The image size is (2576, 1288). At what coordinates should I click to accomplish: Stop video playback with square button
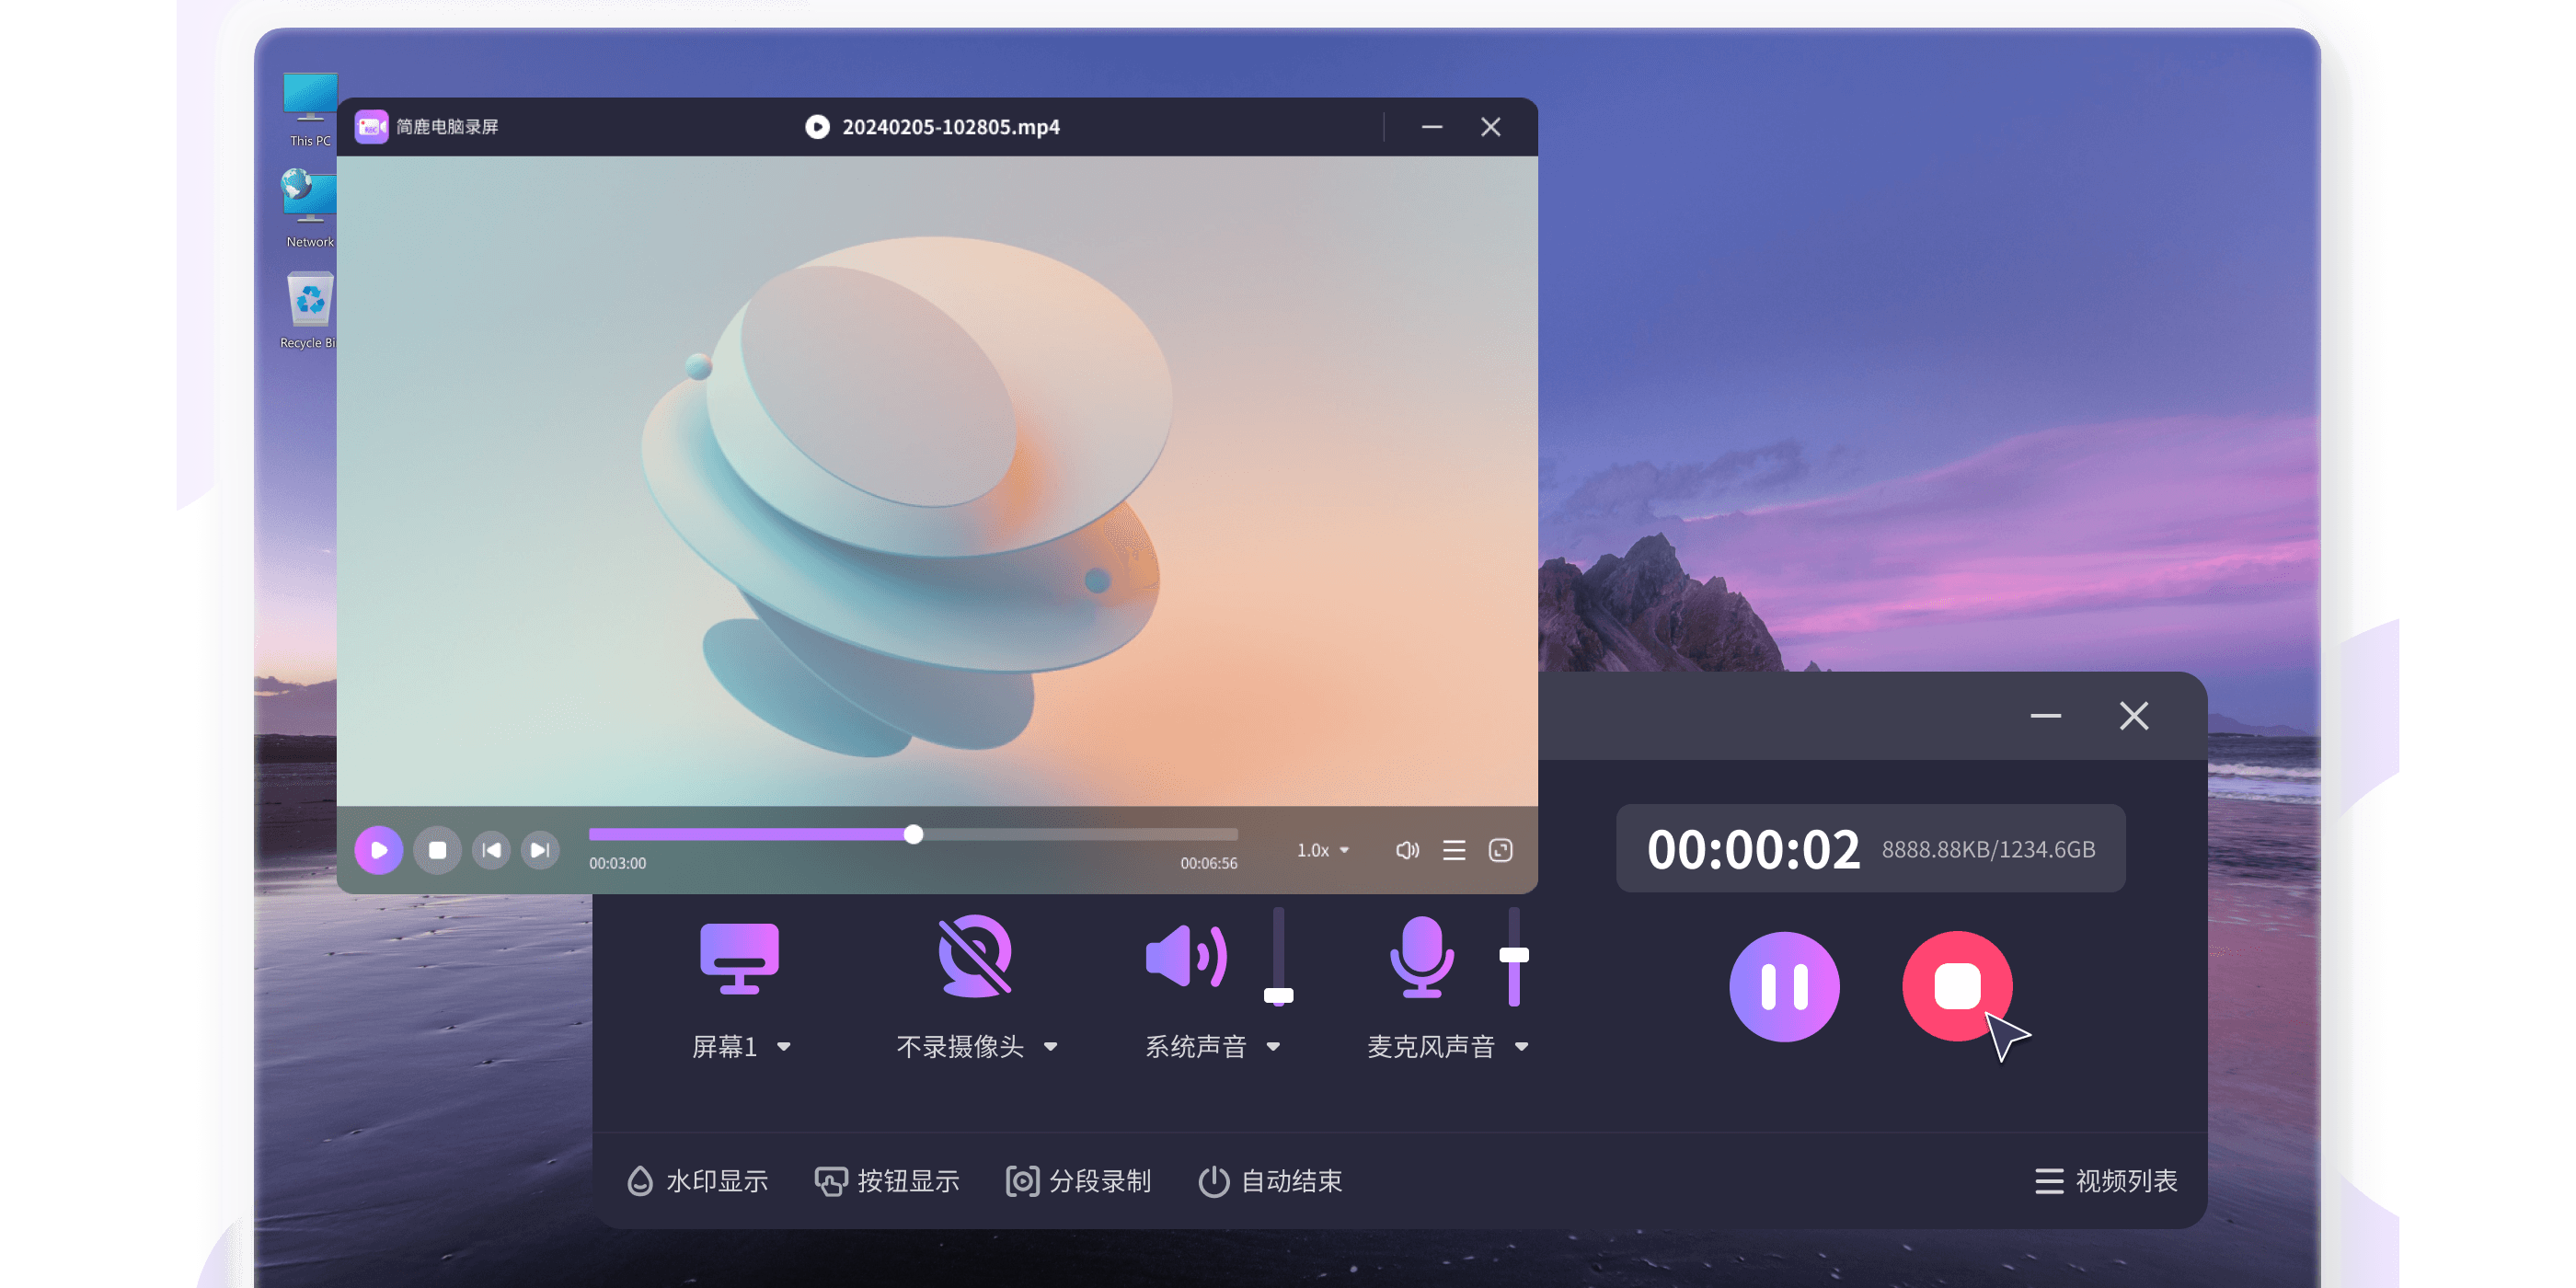(x=437, y=850)
